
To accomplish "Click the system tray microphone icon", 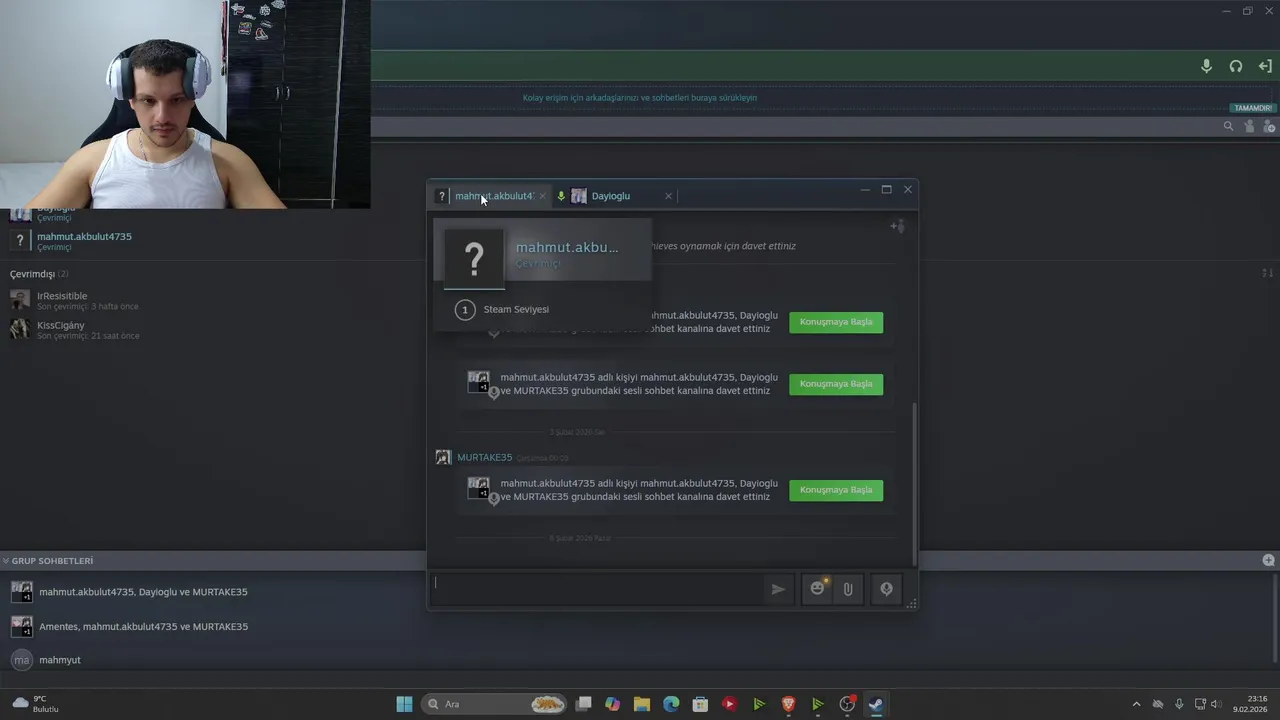I will pyautogui.click(x=1179, y=704).
